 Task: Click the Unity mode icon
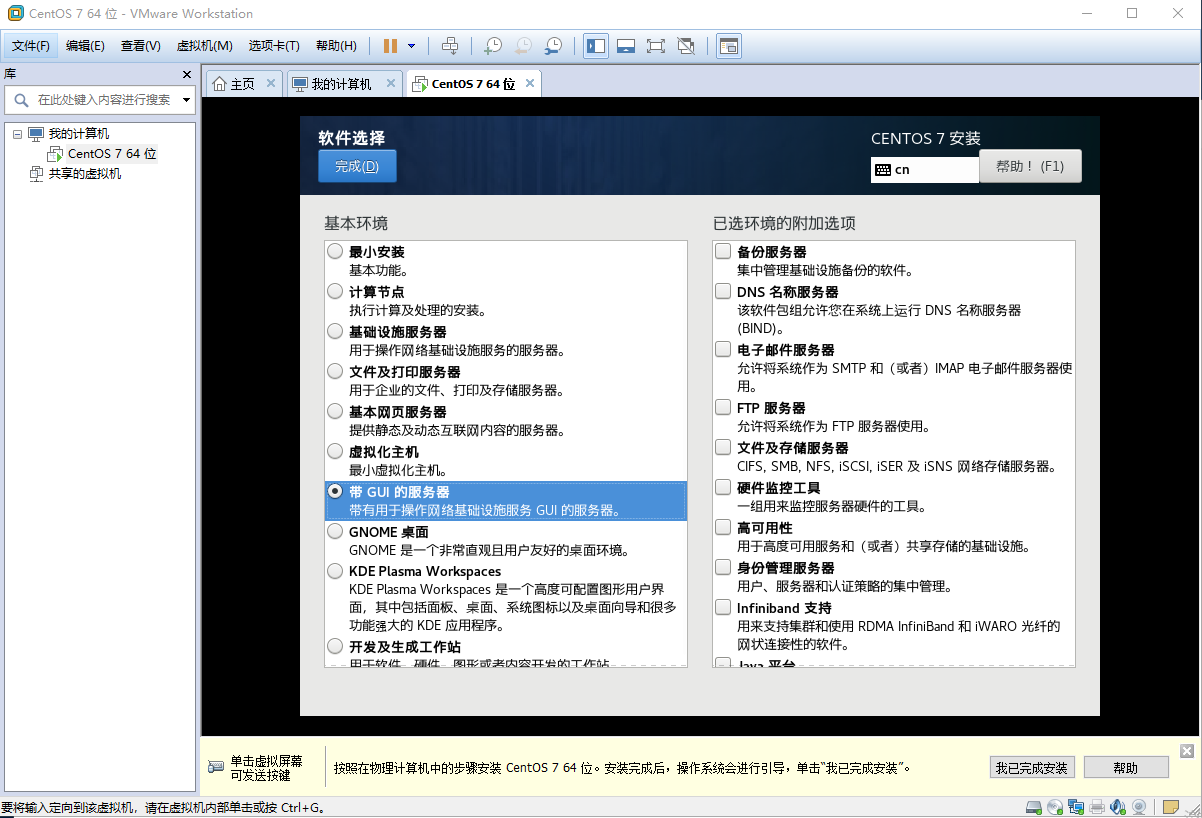686,46
